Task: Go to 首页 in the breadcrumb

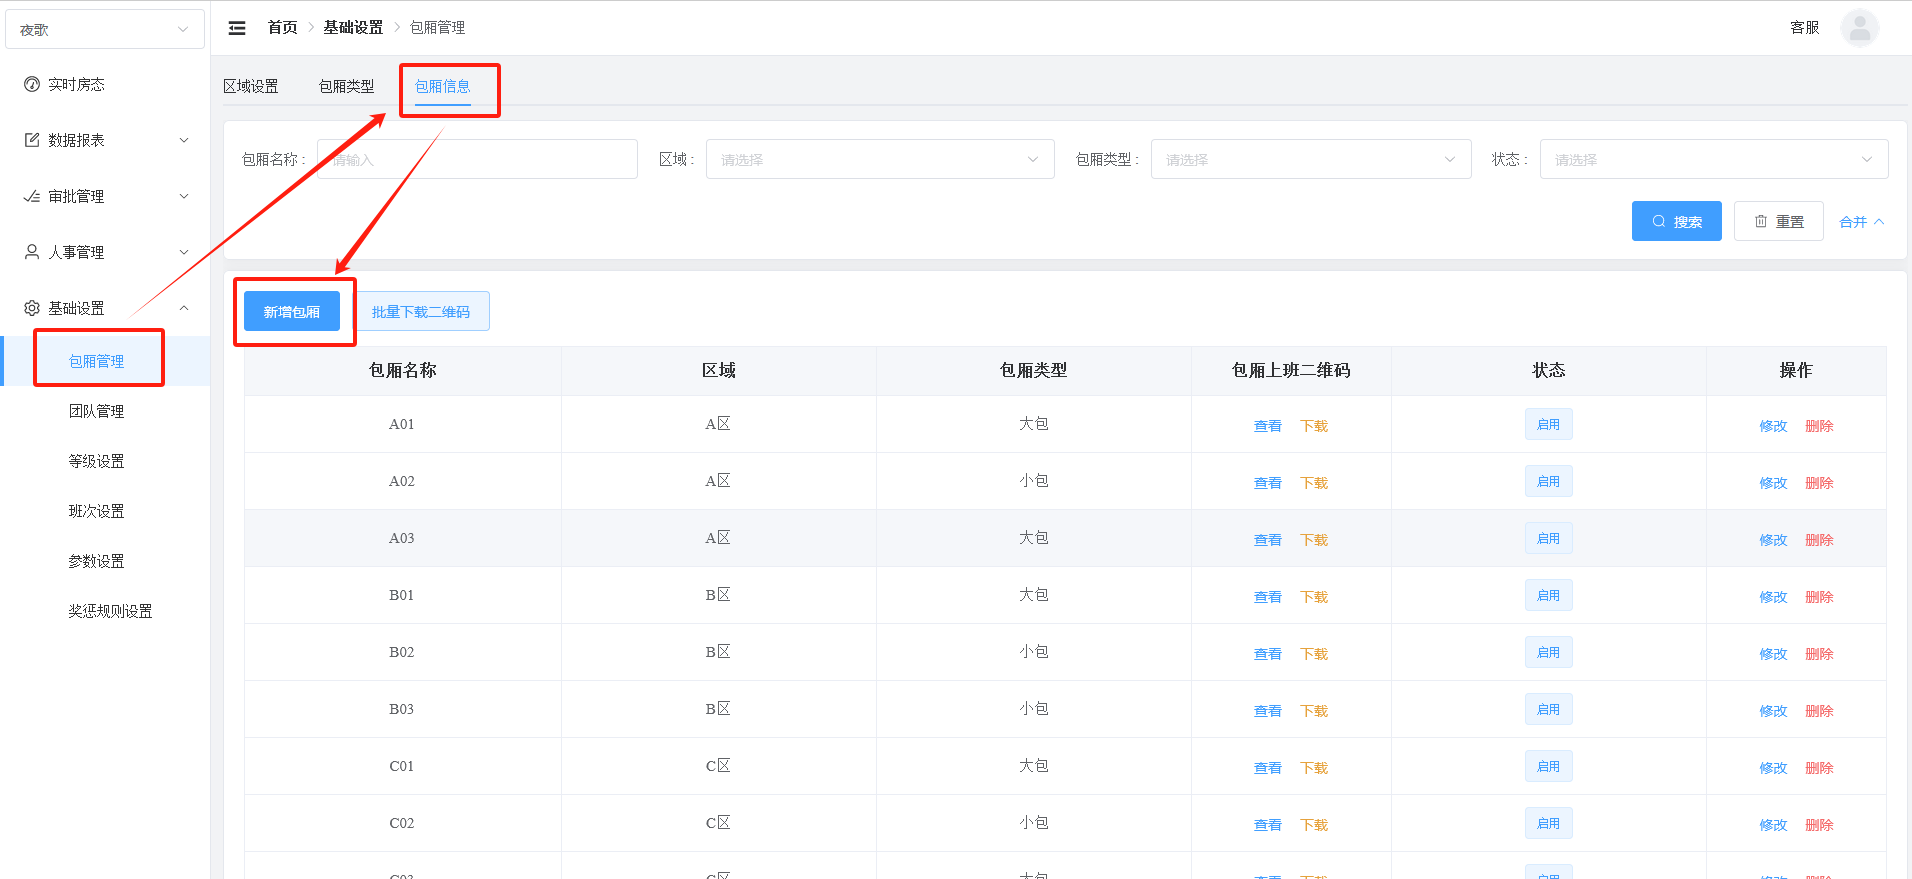Action: tap(283, 28)
